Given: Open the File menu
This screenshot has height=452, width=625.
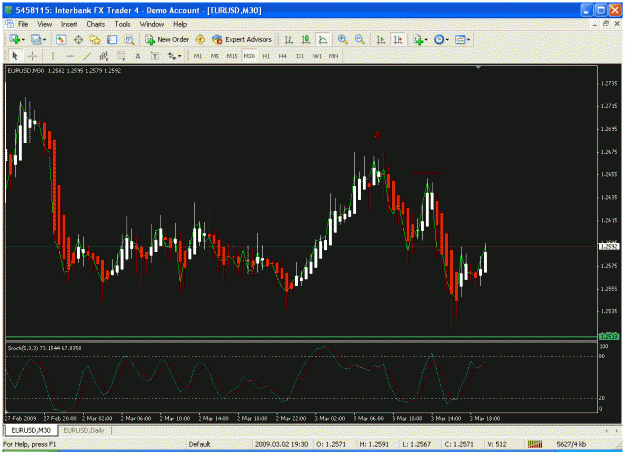Looking at the screenshot, I should (x=23, y=24).
